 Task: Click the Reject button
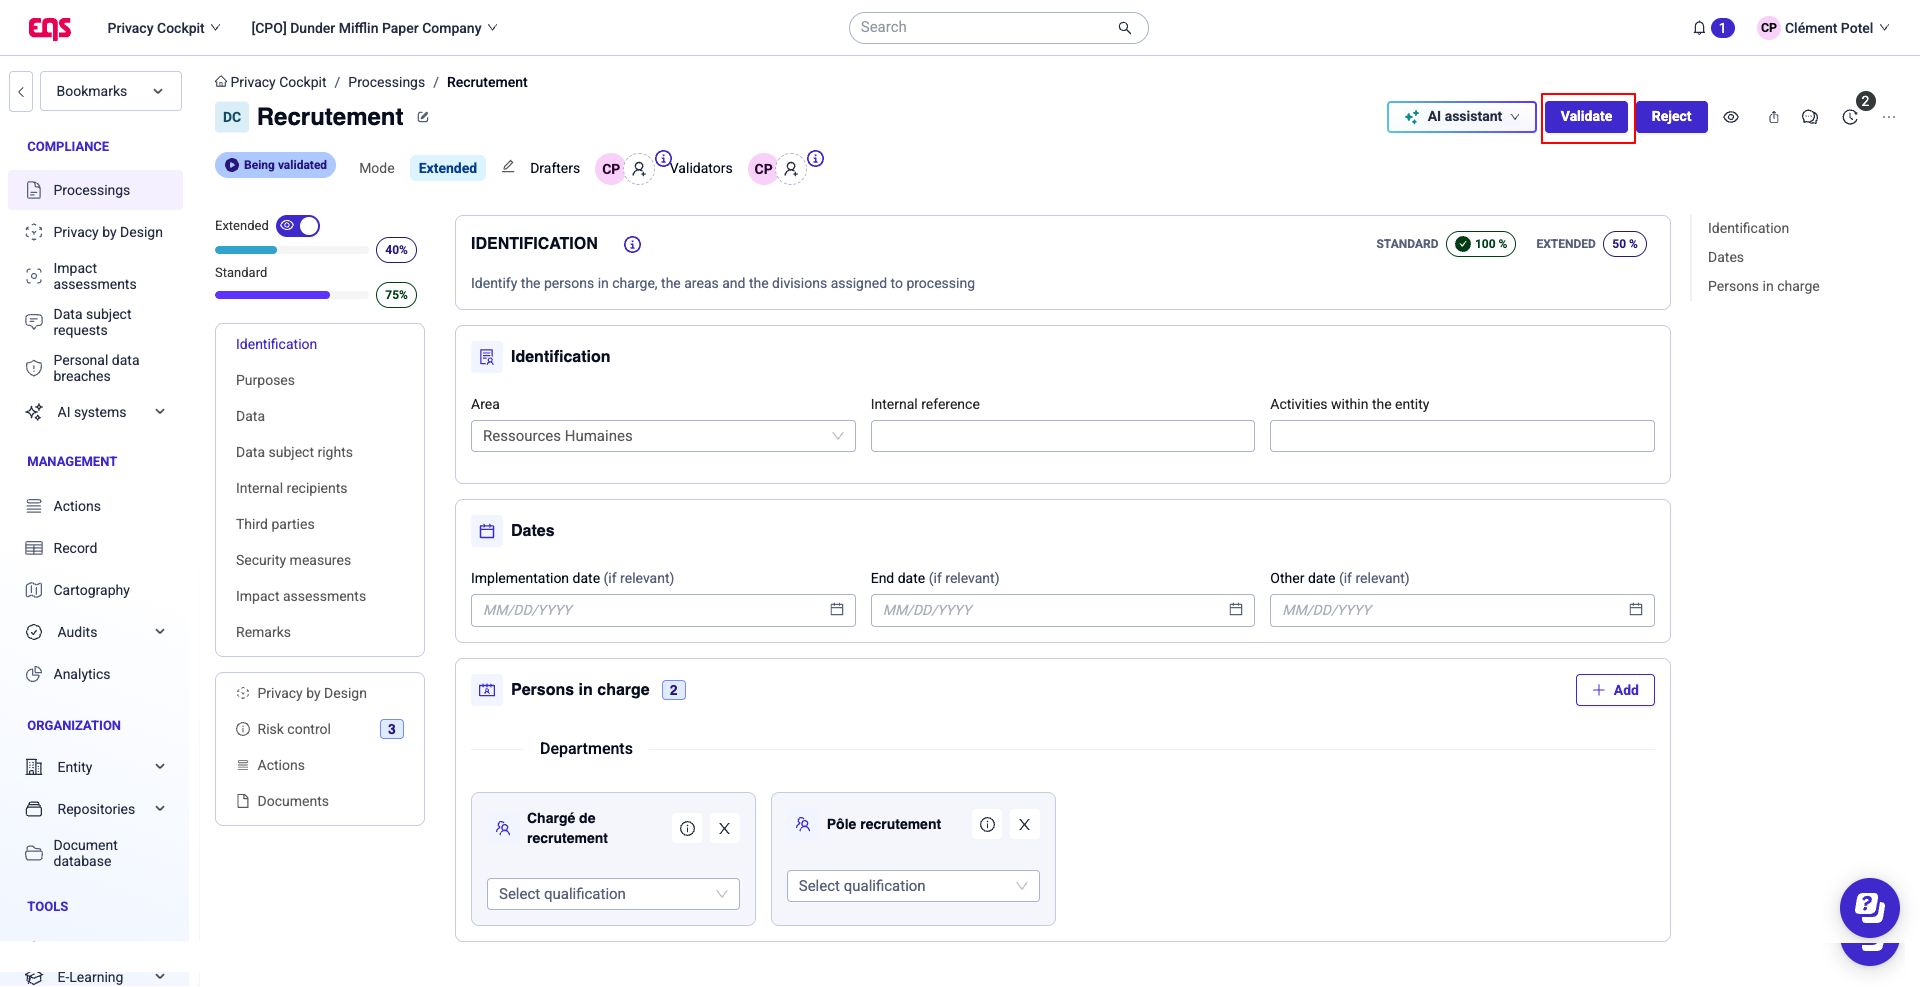tap(1671, 117)
